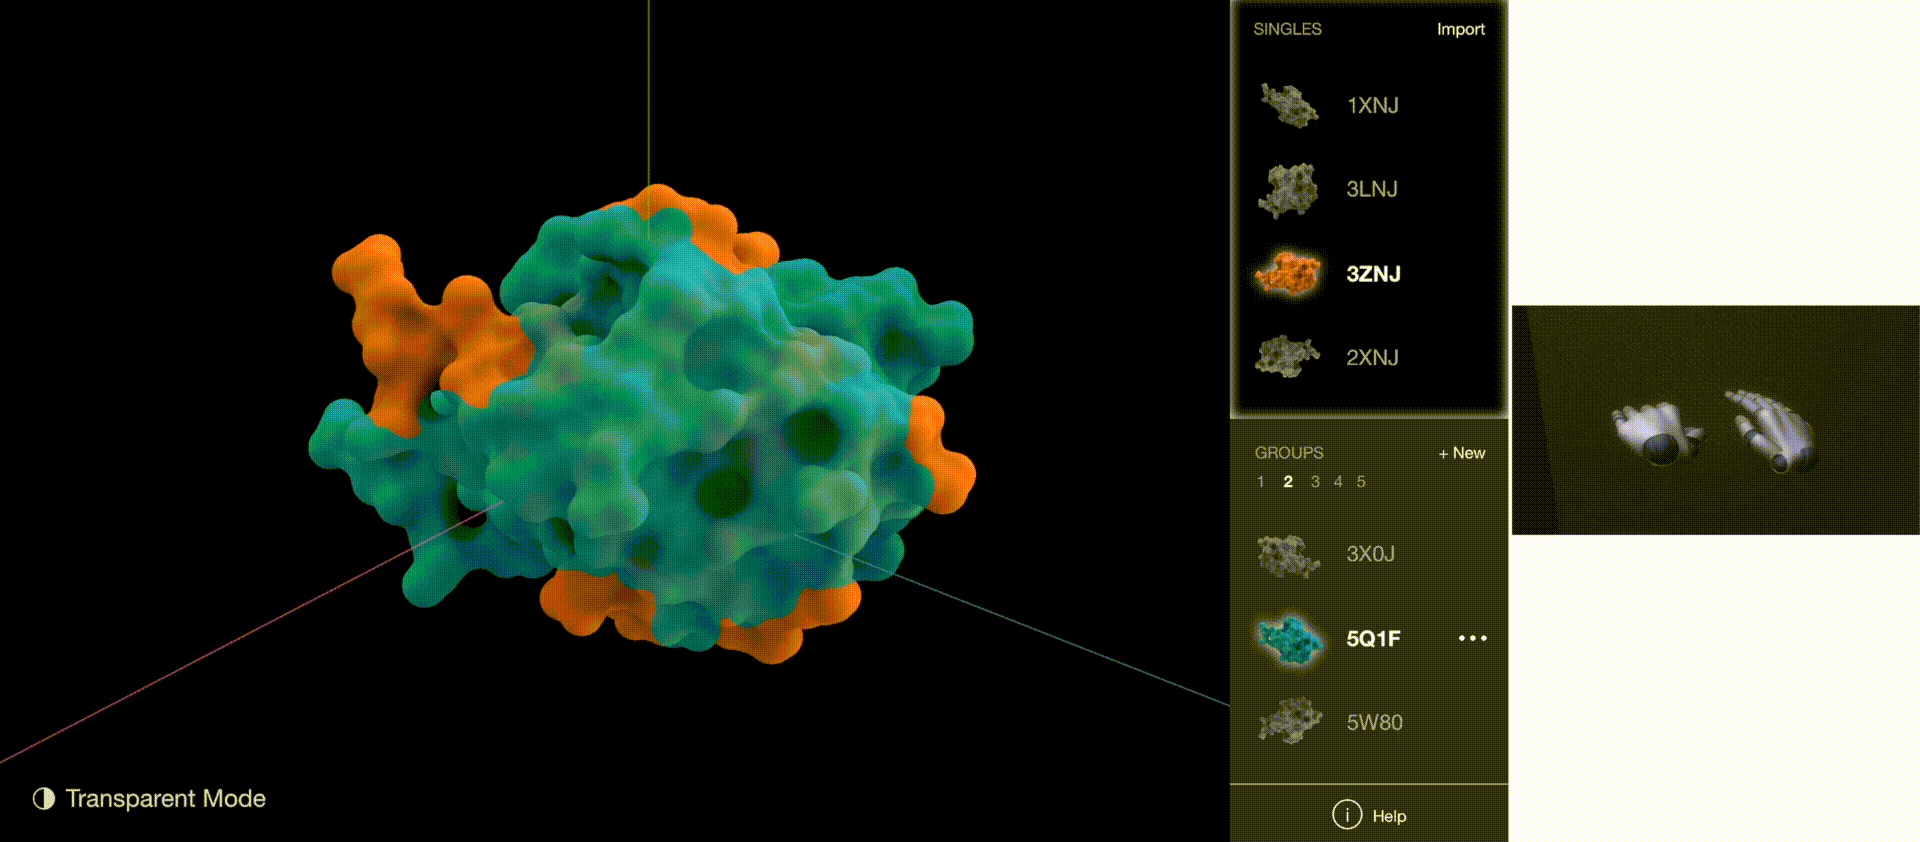Click the orange 3ZNJ molecule icon

click(1288, 273)
